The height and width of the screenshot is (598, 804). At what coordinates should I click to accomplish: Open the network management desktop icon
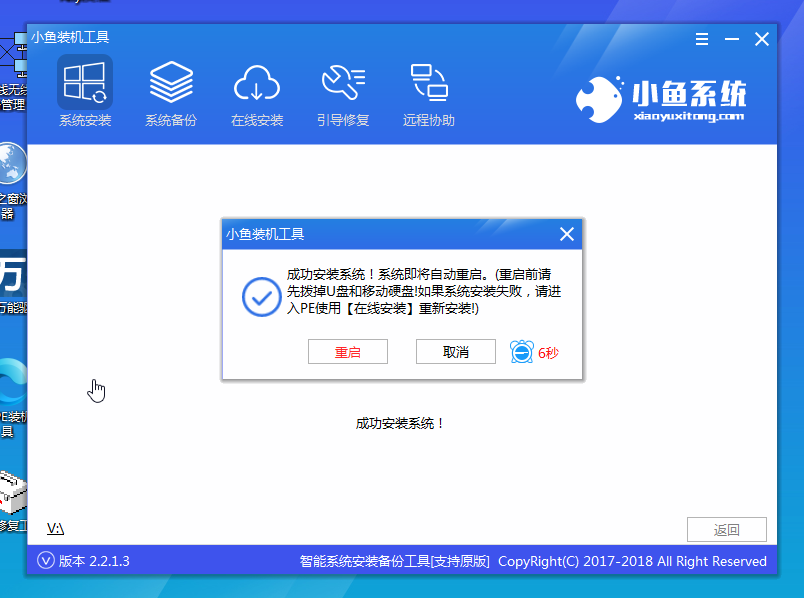click(x=13, y=60)
